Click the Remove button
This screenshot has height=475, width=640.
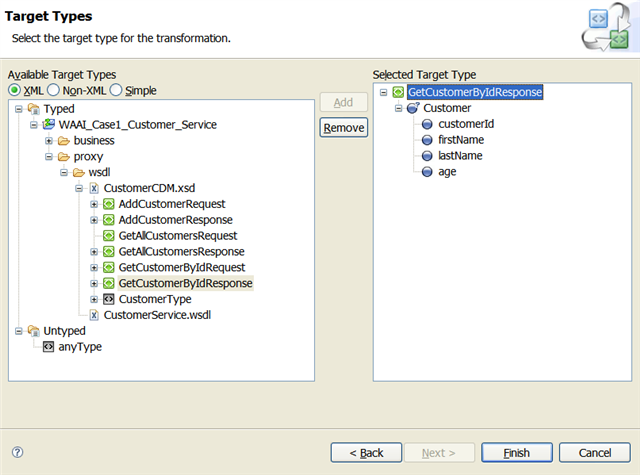[343, 128]
